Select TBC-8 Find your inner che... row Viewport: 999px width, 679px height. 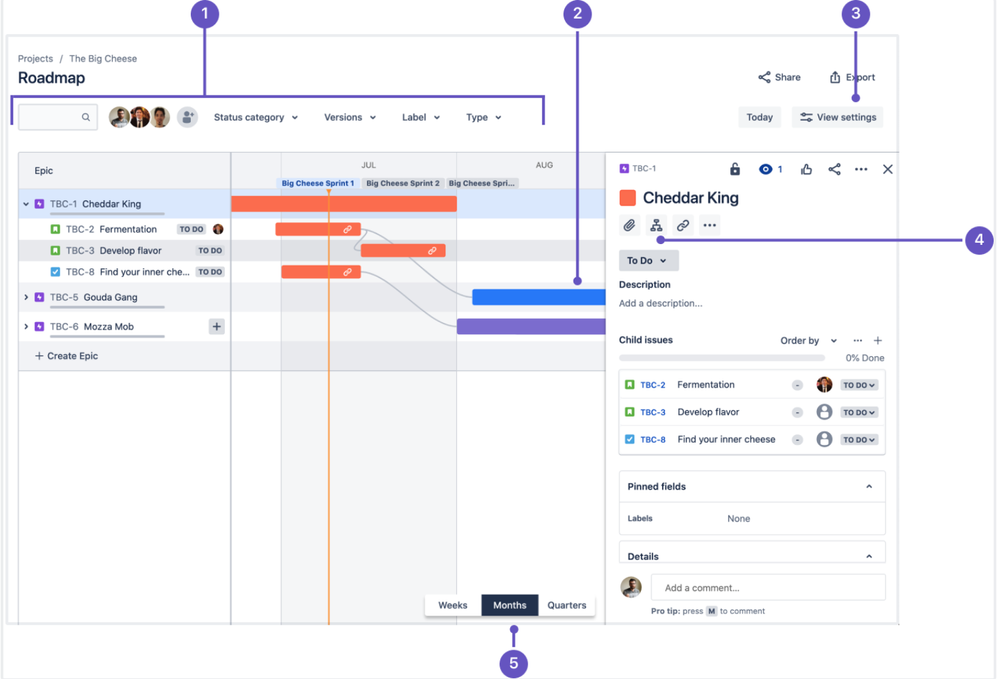(125, 272)
